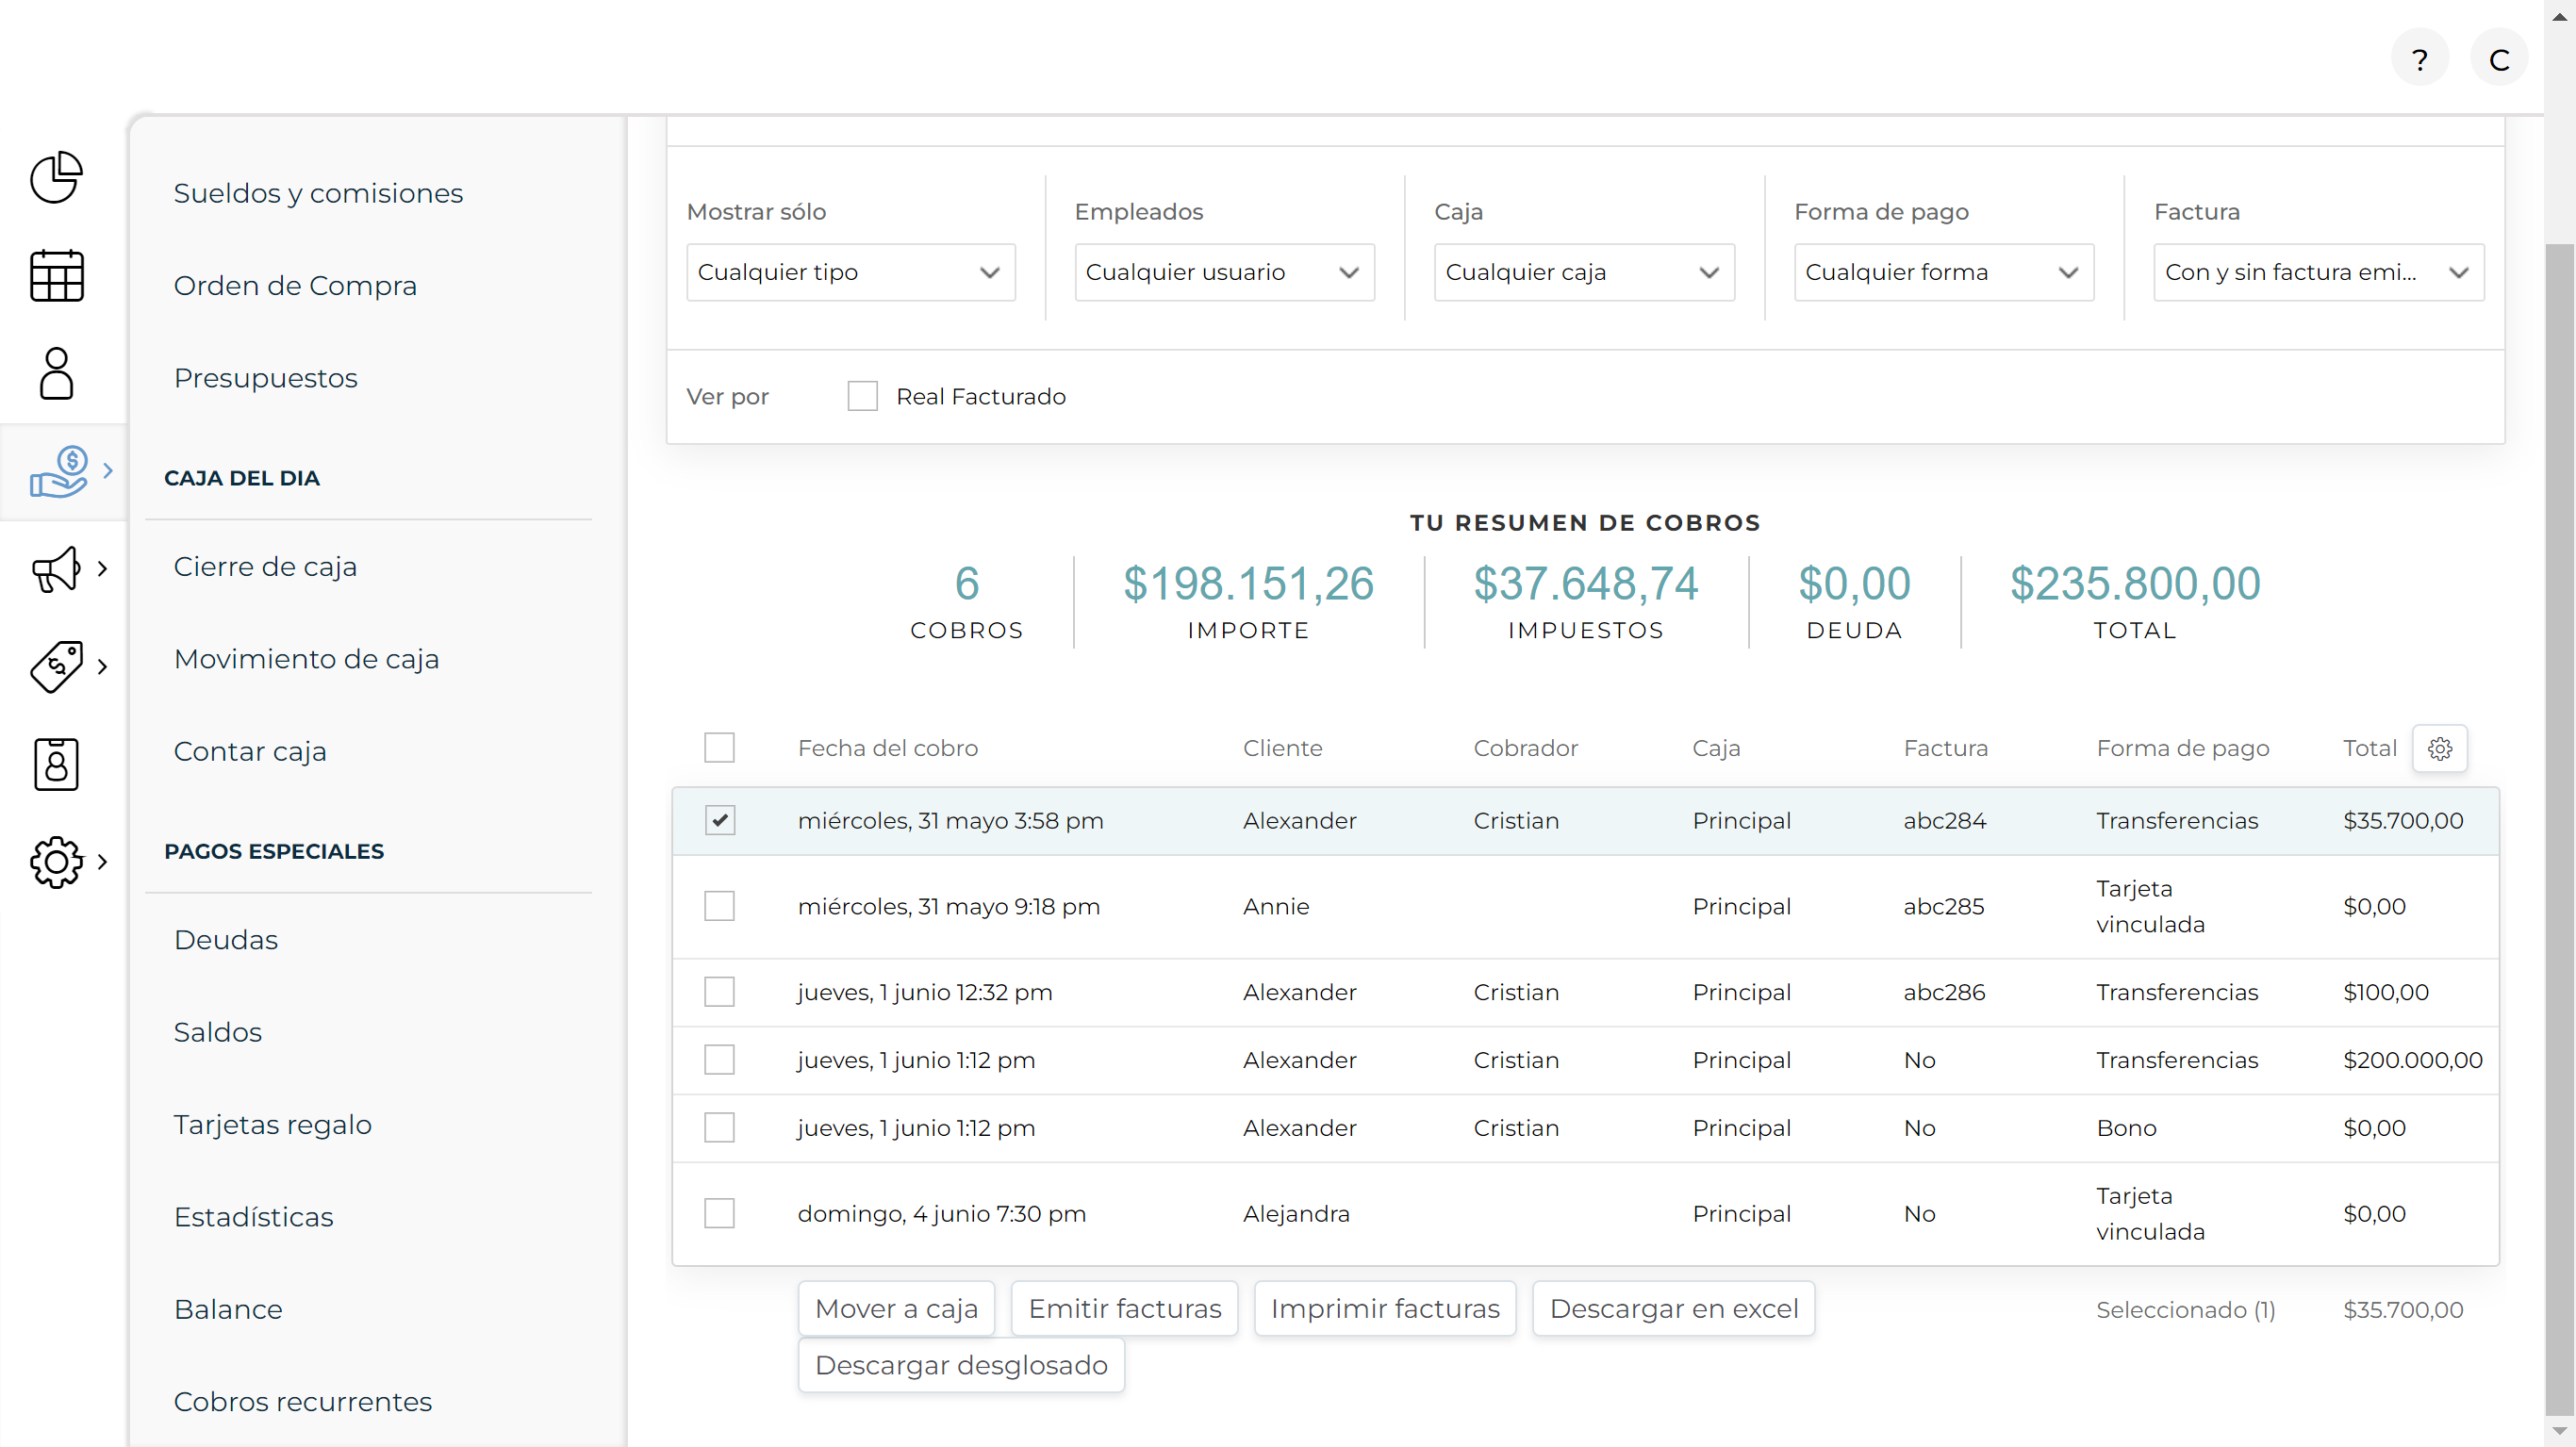Open the Mostrar sólo dropdown
Image resolution: width=2576 pixels, height=1447 pixels.
click(850, 272)
